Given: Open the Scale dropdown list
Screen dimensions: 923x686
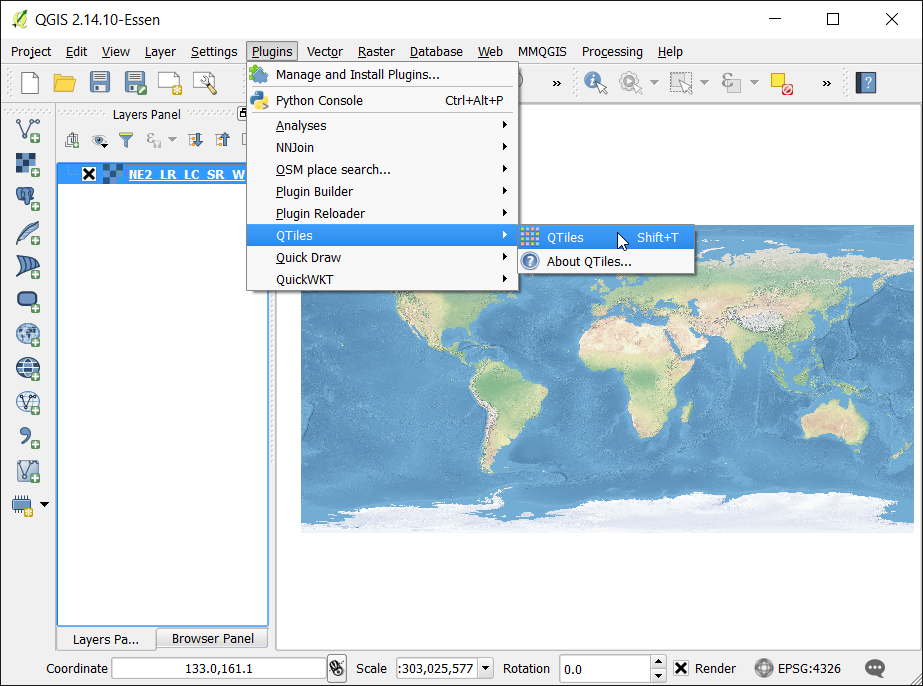Looking at the screenshot, I should 485,668.
